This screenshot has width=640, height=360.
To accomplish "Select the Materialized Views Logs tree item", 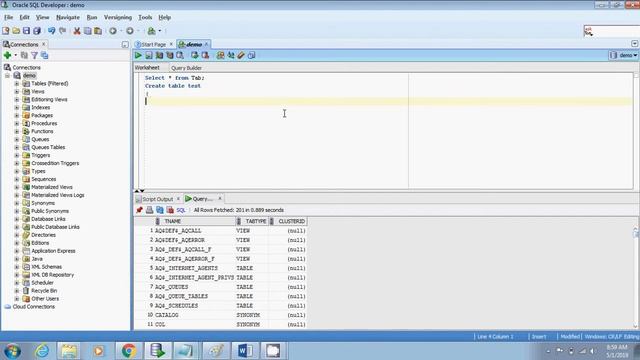I will pyautogui.click(x=58, y=195).
